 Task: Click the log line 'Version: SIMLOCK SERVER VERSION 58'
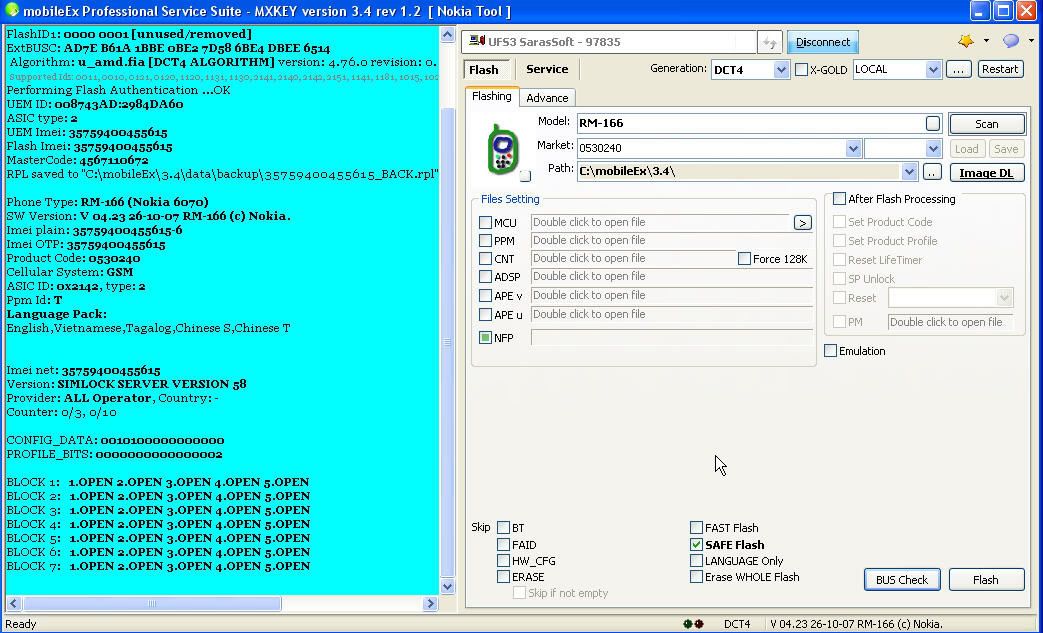[126, 384]
